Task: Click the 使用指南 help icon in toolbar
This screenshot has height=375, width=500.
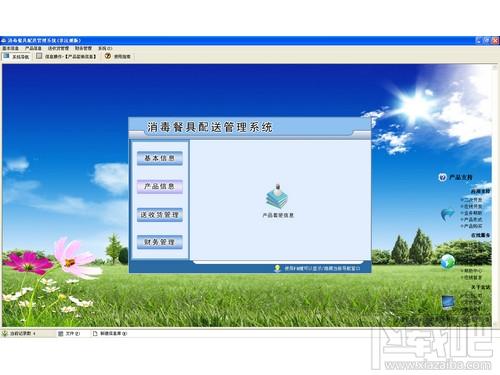Action: pos(108,56)
